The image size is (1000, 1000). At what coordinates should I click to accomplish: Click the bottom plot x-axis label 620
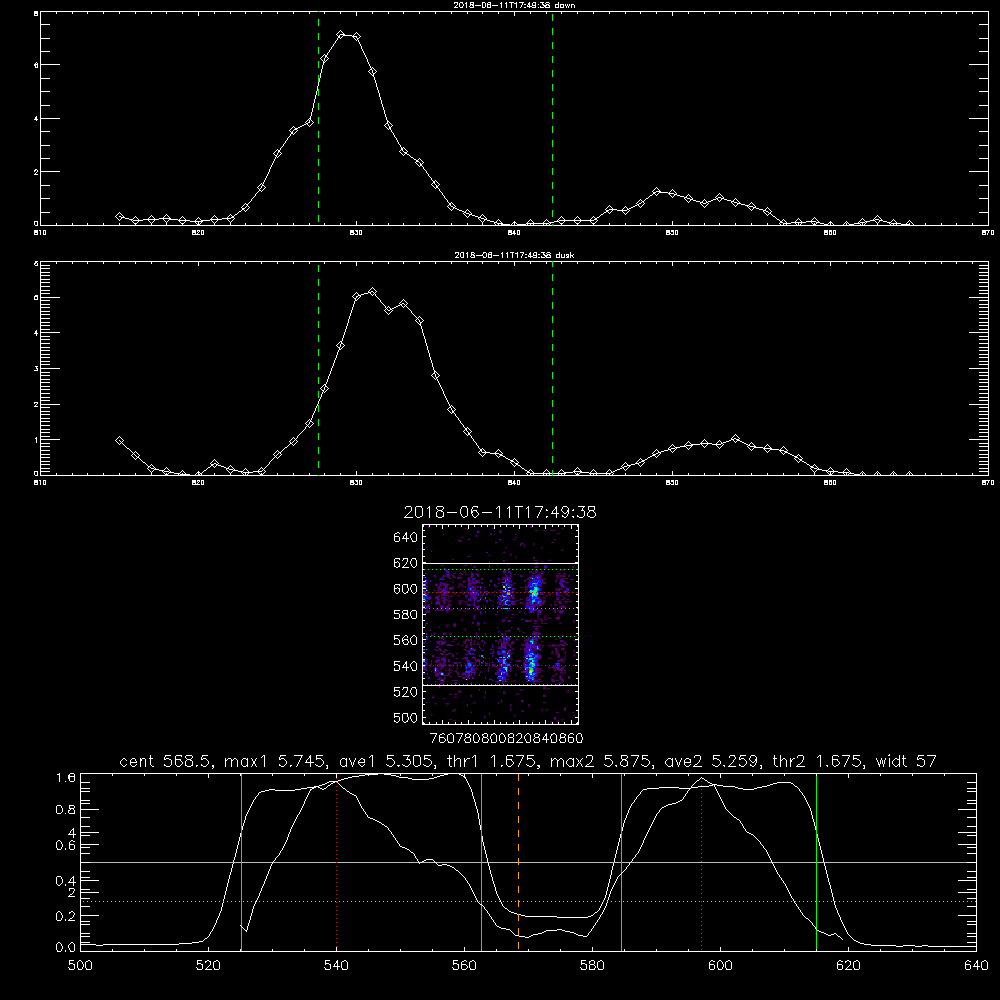coord(849,966)
